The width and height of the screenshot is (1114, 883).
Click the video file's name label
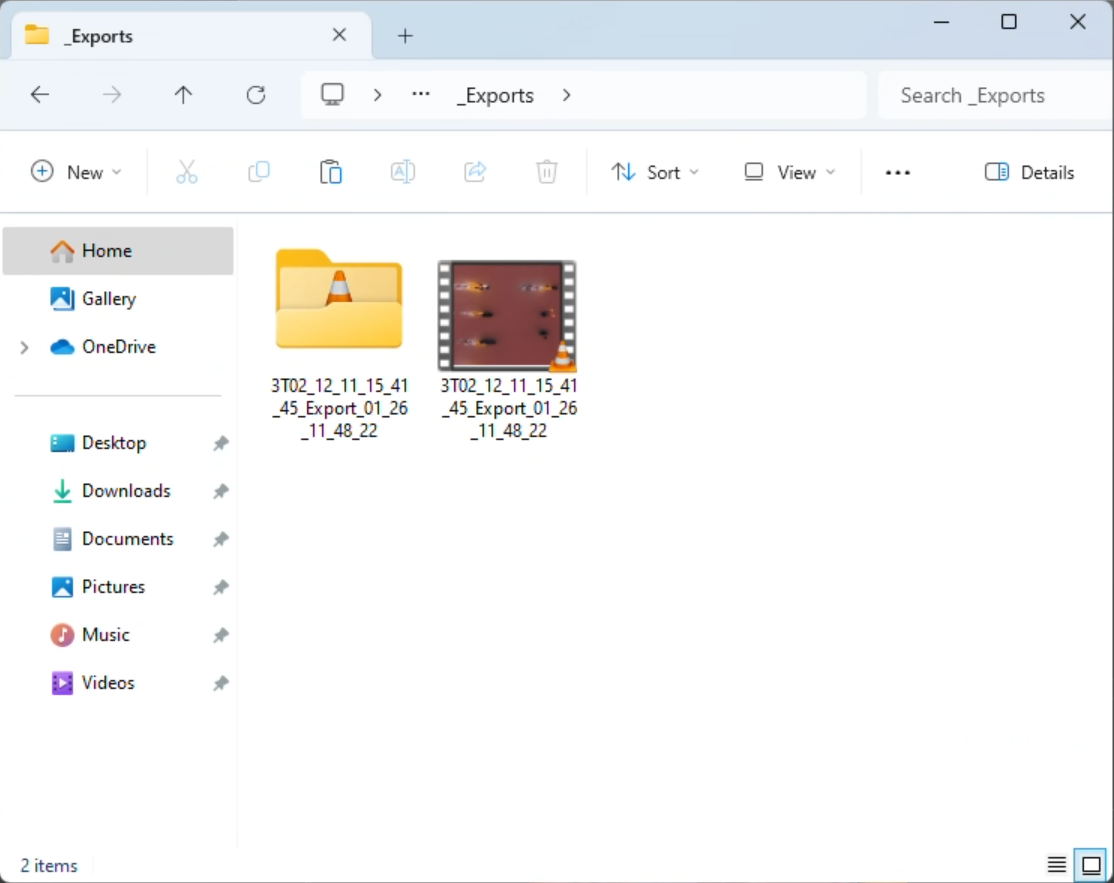pyautogui.click(x=509, y=408)
